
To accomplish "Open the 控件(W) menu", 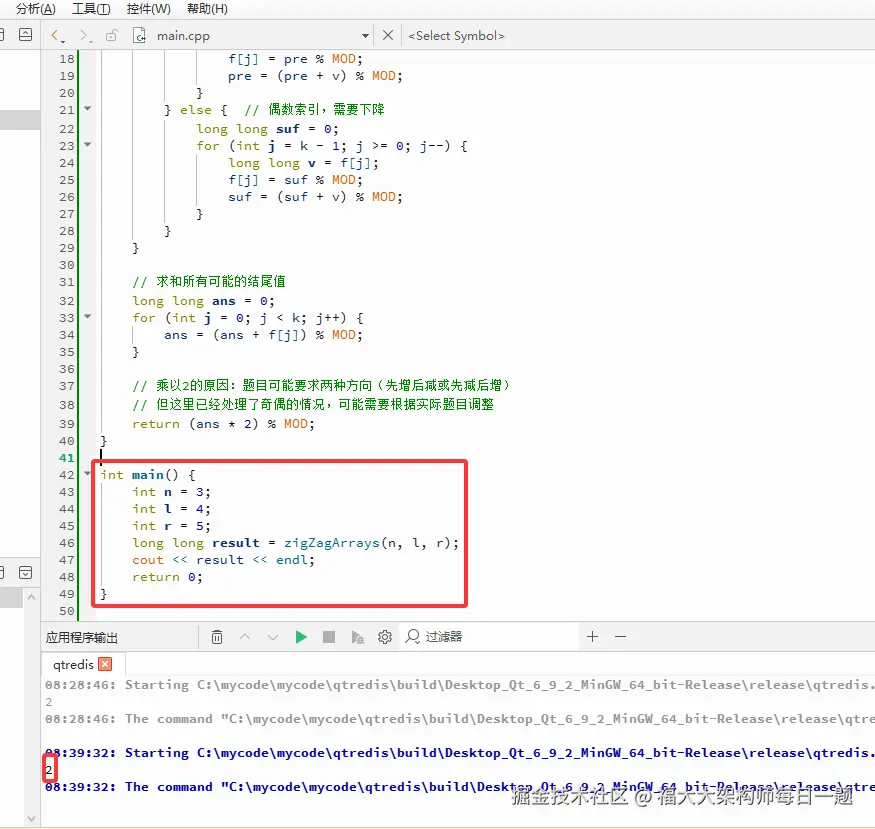I will pos(148,9).
